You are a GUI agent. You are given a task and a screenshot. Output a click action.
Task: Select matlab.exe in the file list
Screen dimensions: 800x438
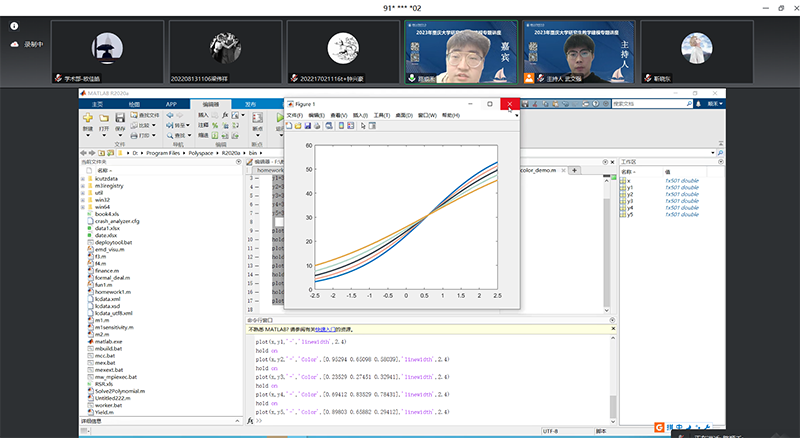pos(108,342)
